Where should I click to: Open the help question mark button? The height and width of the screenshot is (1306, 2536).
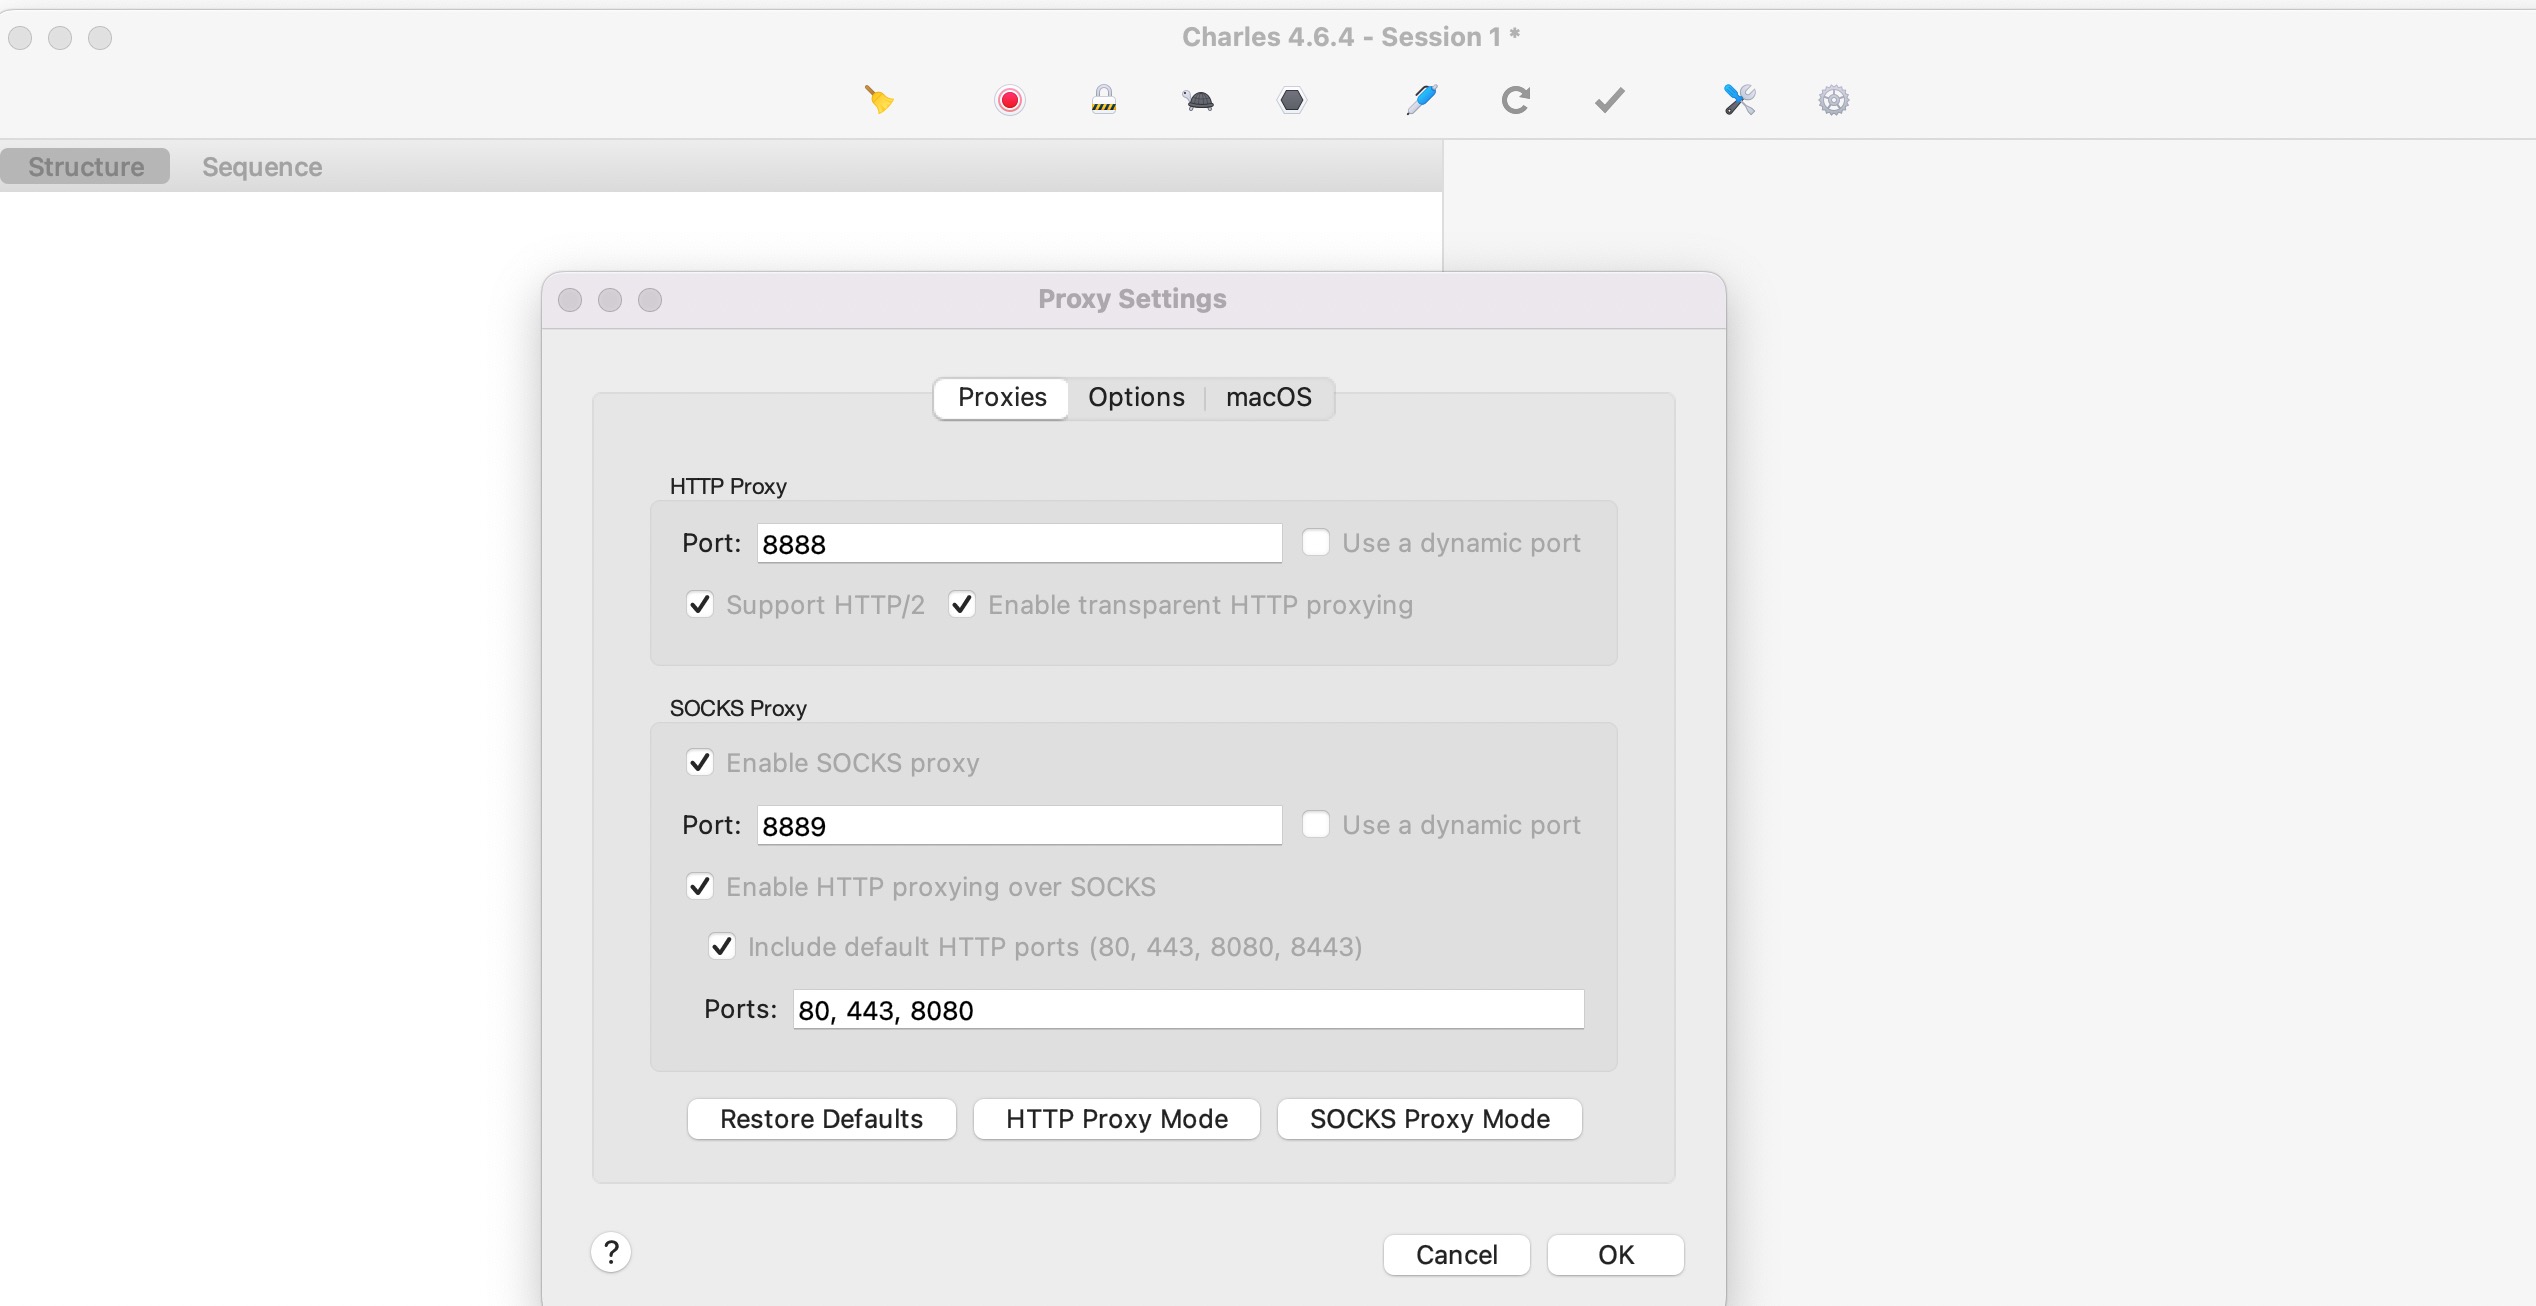pyautogui.click(x=611, y=1252)
